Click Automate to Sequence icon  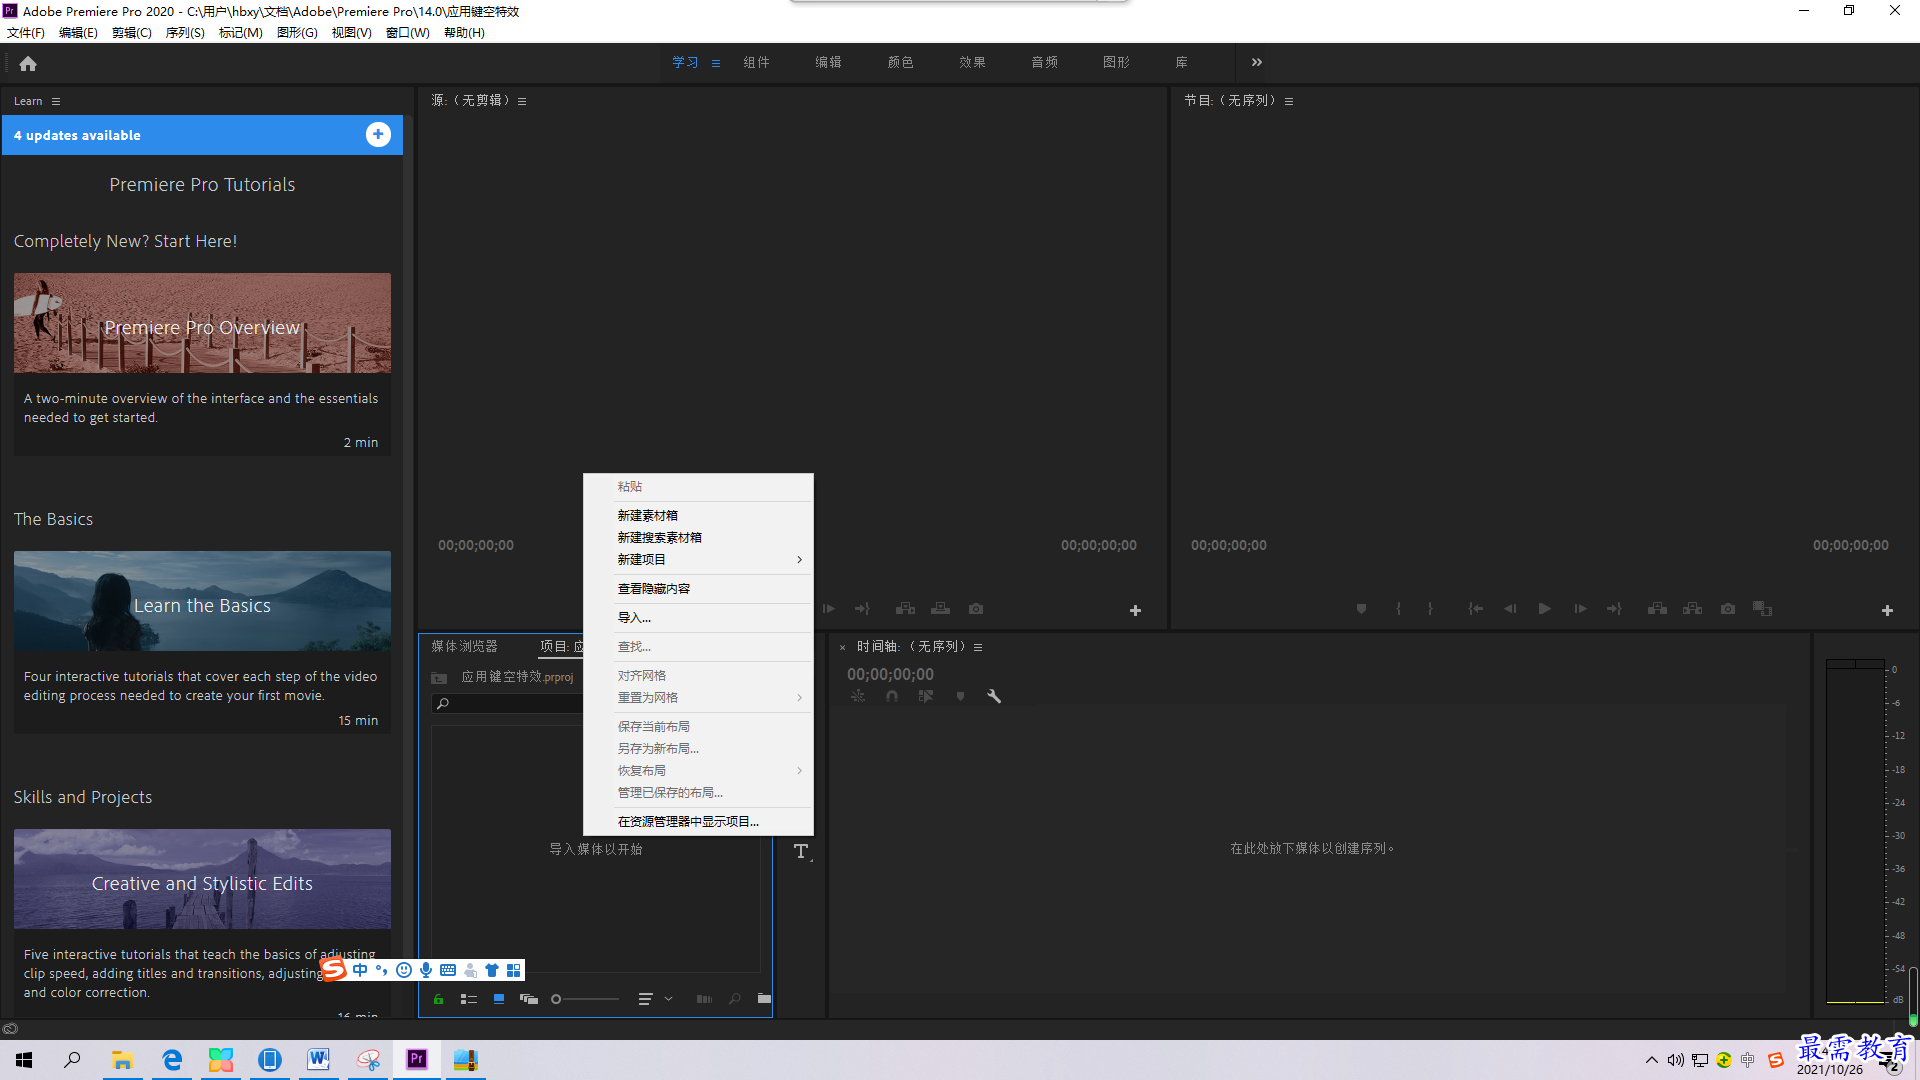click(x=704, y=999)
